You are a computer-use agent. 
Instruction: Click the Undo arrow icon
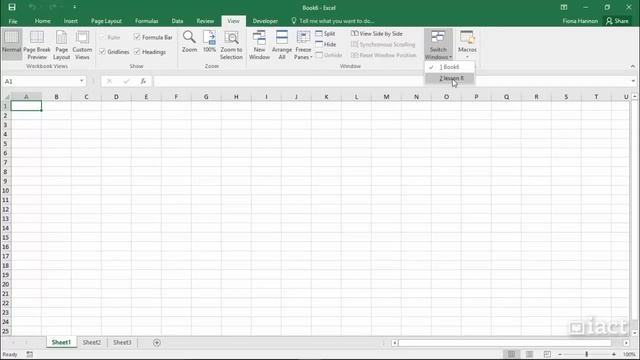[33, 7]
